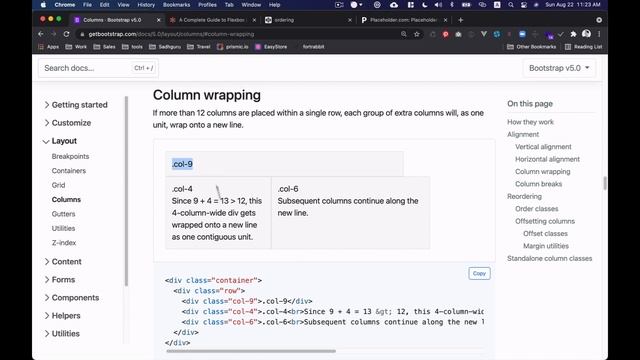Open the Other Bookmarks folder

(x=531, y=47)
